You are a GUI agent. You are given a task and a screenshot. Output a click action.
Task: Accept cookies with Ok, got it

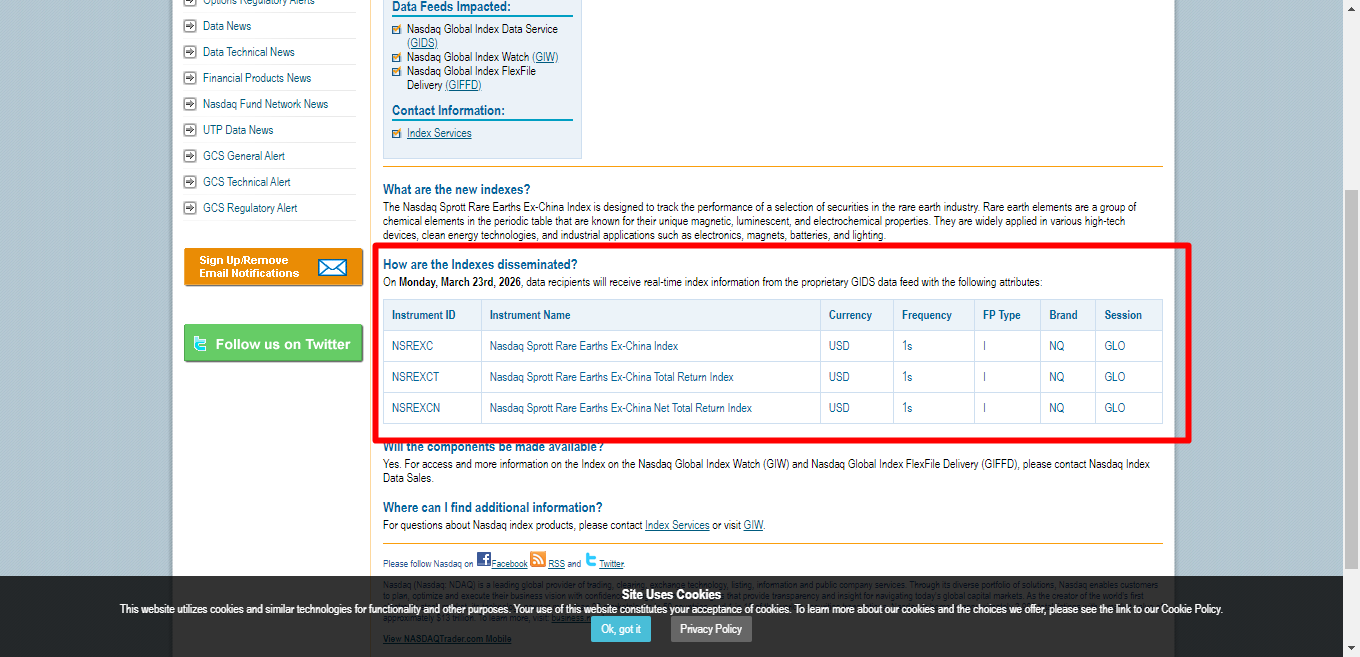(620, 629)
